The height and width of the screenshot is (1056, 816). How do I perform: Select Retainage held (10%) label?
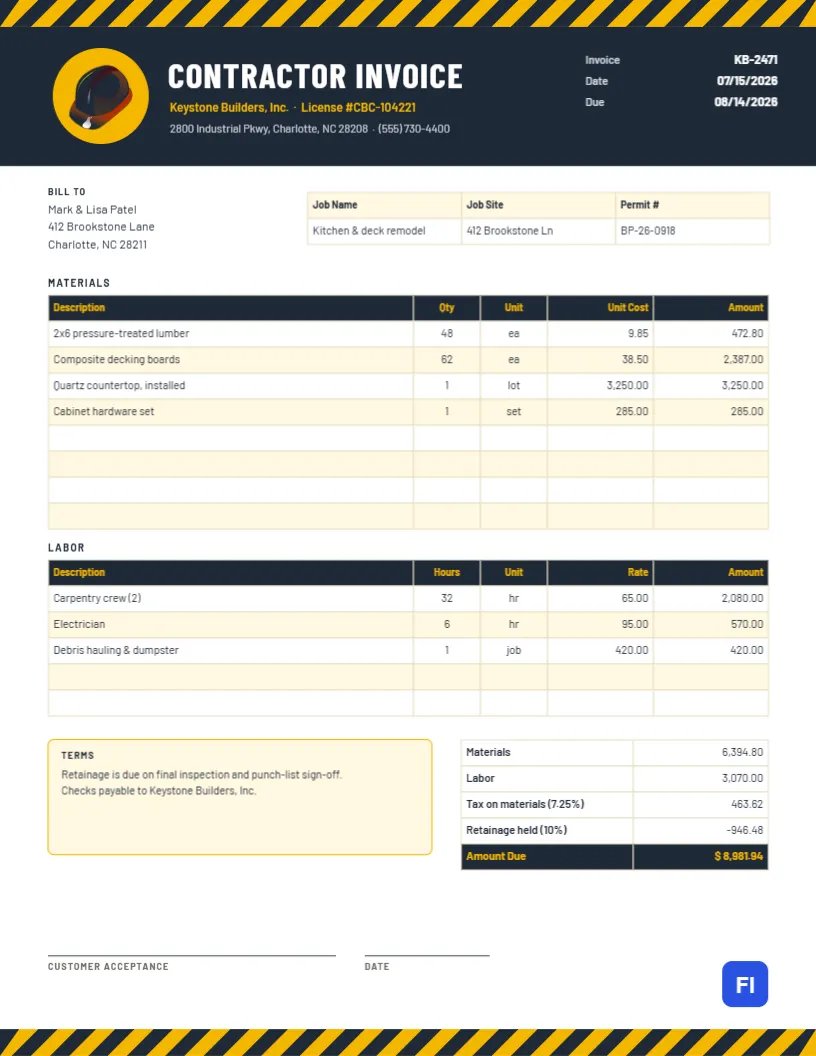pos(516,830)
